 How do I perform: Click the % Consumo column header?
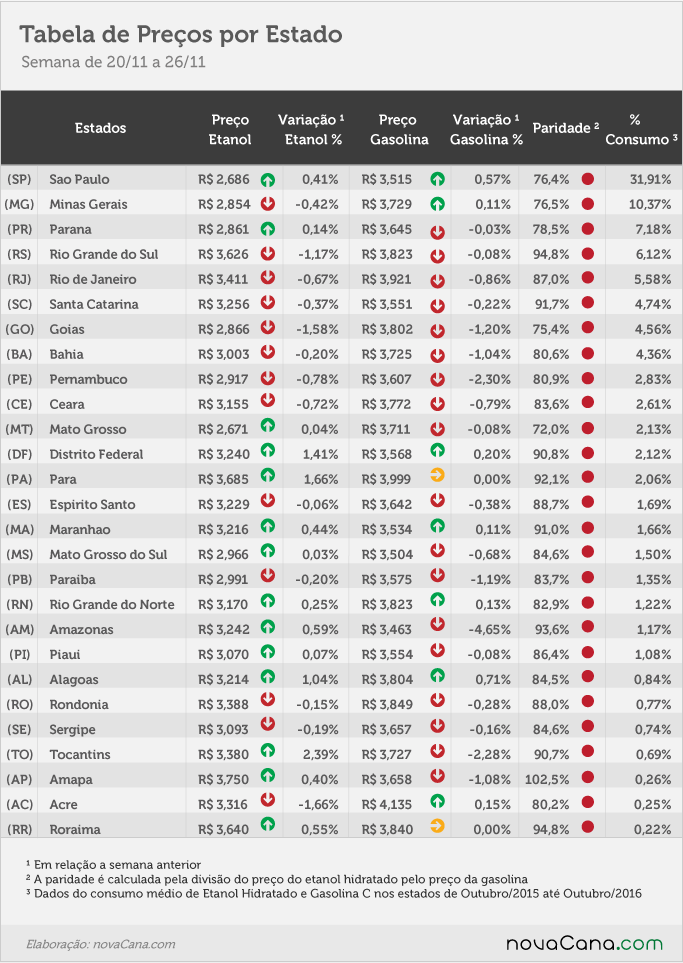pos(641,130)
